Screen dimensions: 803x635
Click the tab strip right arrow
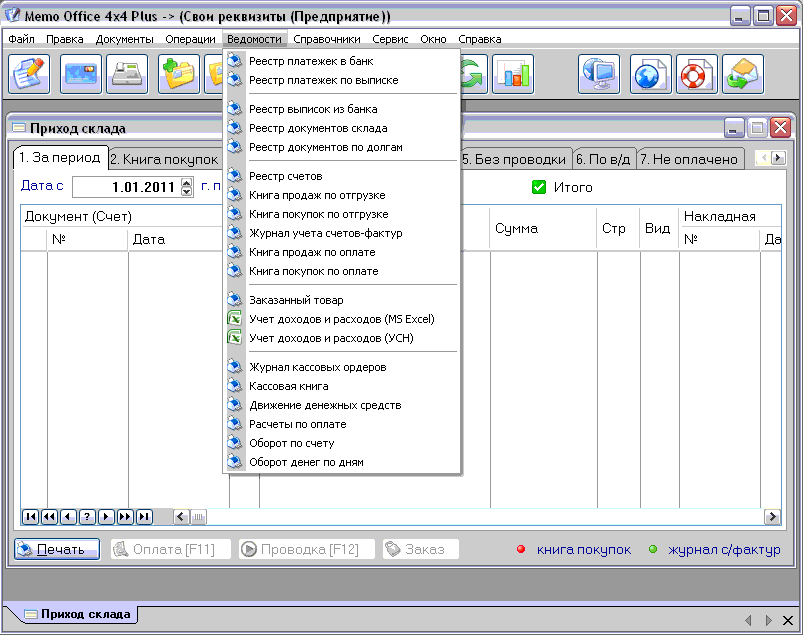(x=778, y=158)
